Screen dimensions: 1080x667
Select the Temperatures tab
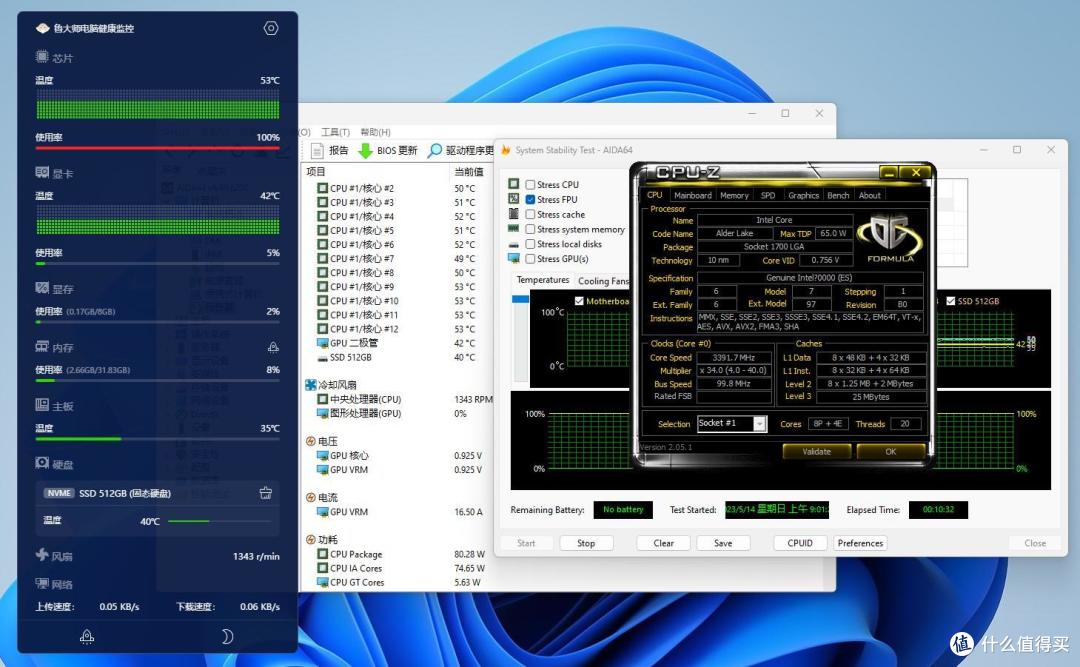click(x=543, y=280)
